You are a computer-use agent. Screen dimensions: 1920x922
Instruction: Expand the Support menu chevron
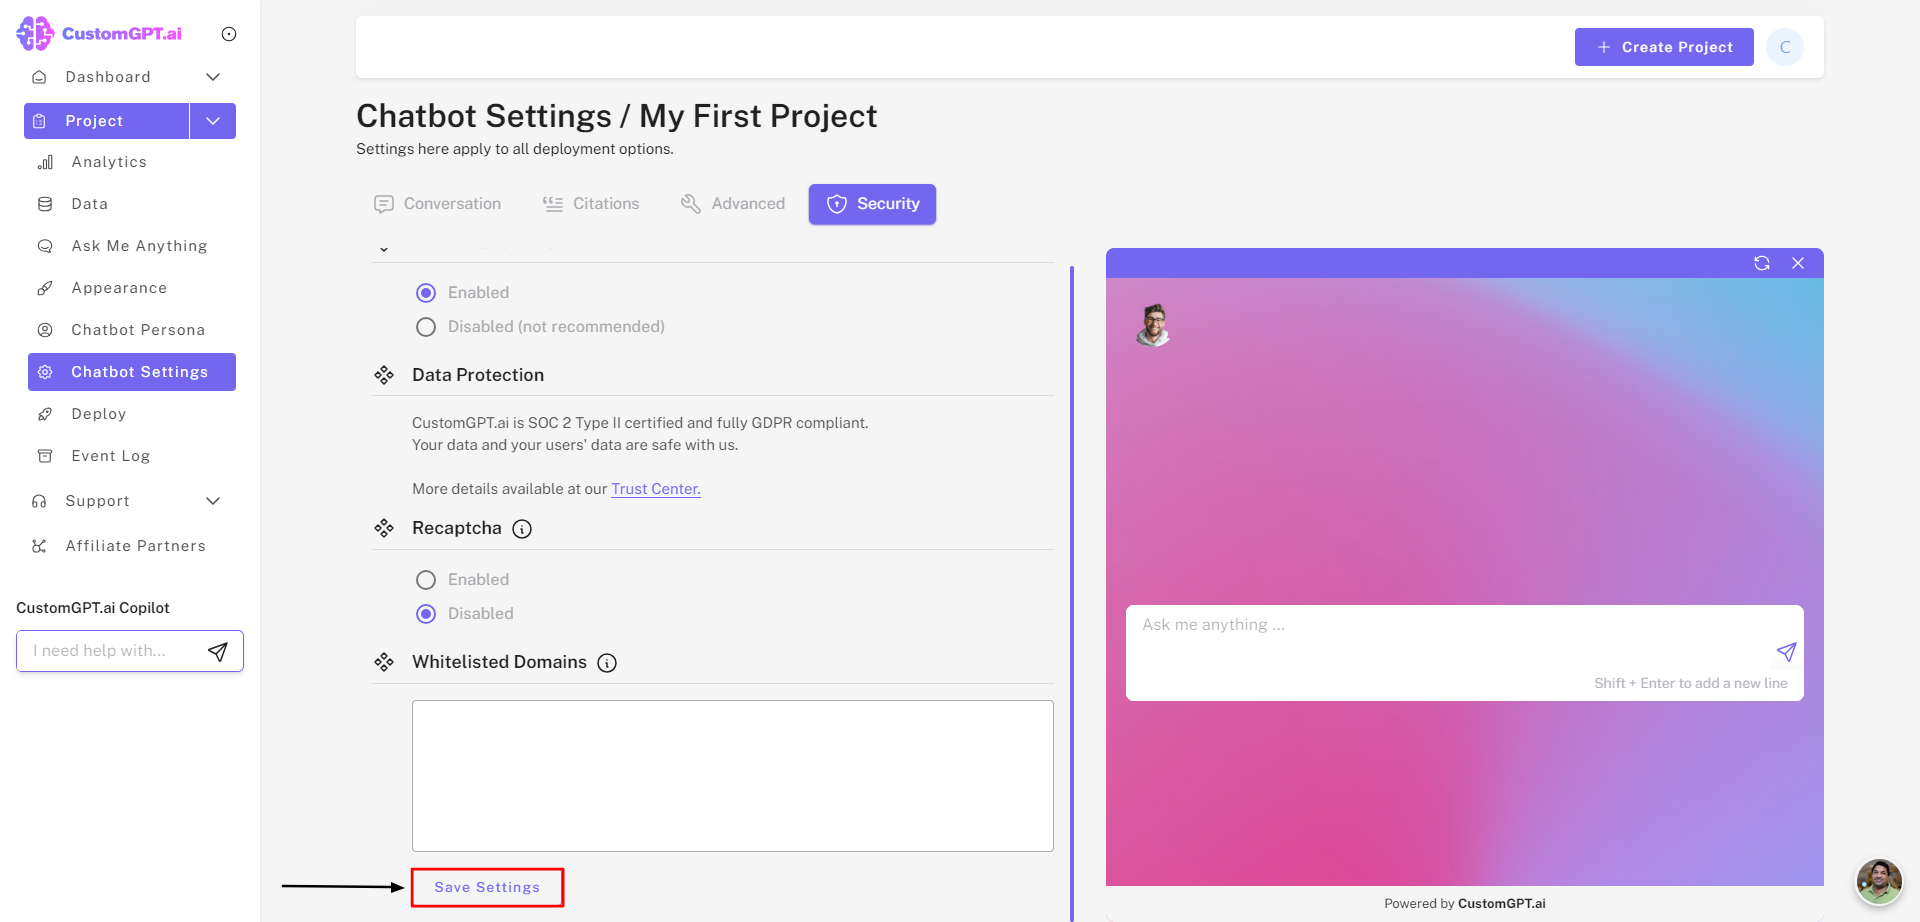[x=213, y=501]
